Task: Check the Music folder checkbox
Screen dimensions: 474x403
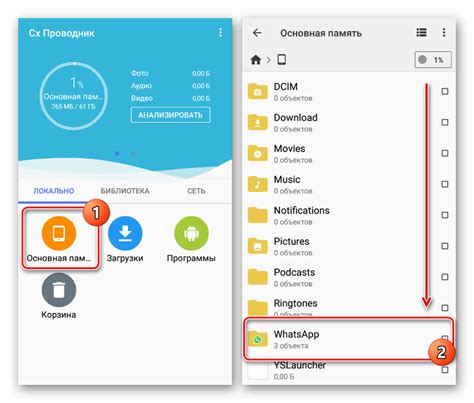Action: (445, 184)
